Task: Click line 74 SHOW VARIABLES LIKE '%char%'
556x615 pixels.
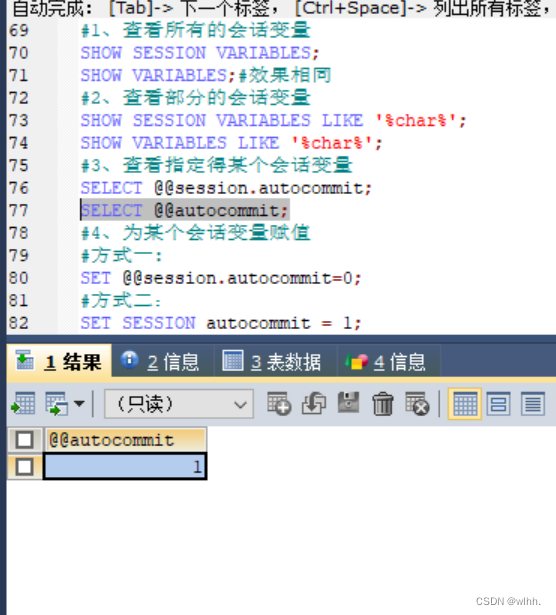Action: coord(231,143)
